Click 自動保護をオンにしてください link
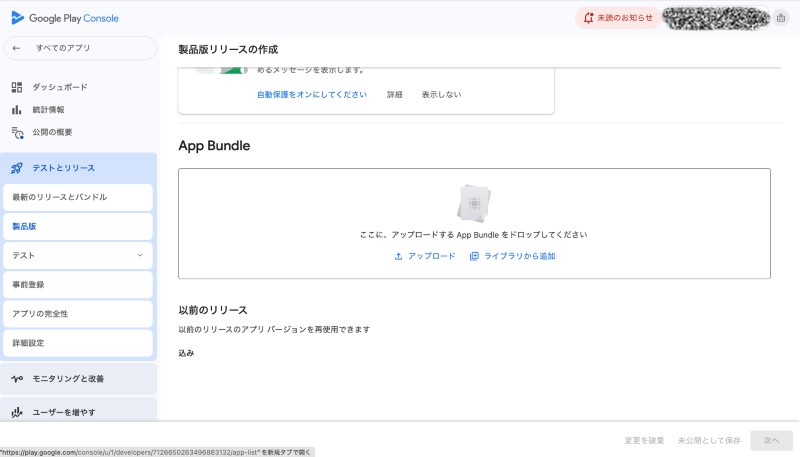 (x=312, y=94)
